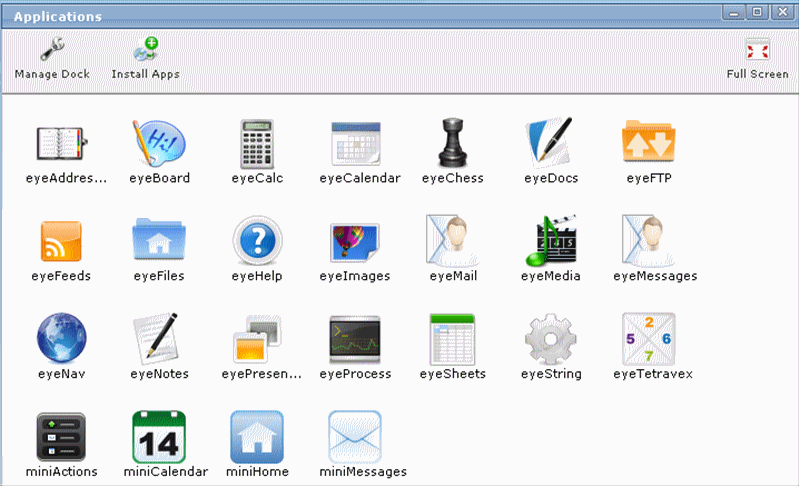Open the eyeNotes notepad
799x486 pixels.
click(157, 339)
